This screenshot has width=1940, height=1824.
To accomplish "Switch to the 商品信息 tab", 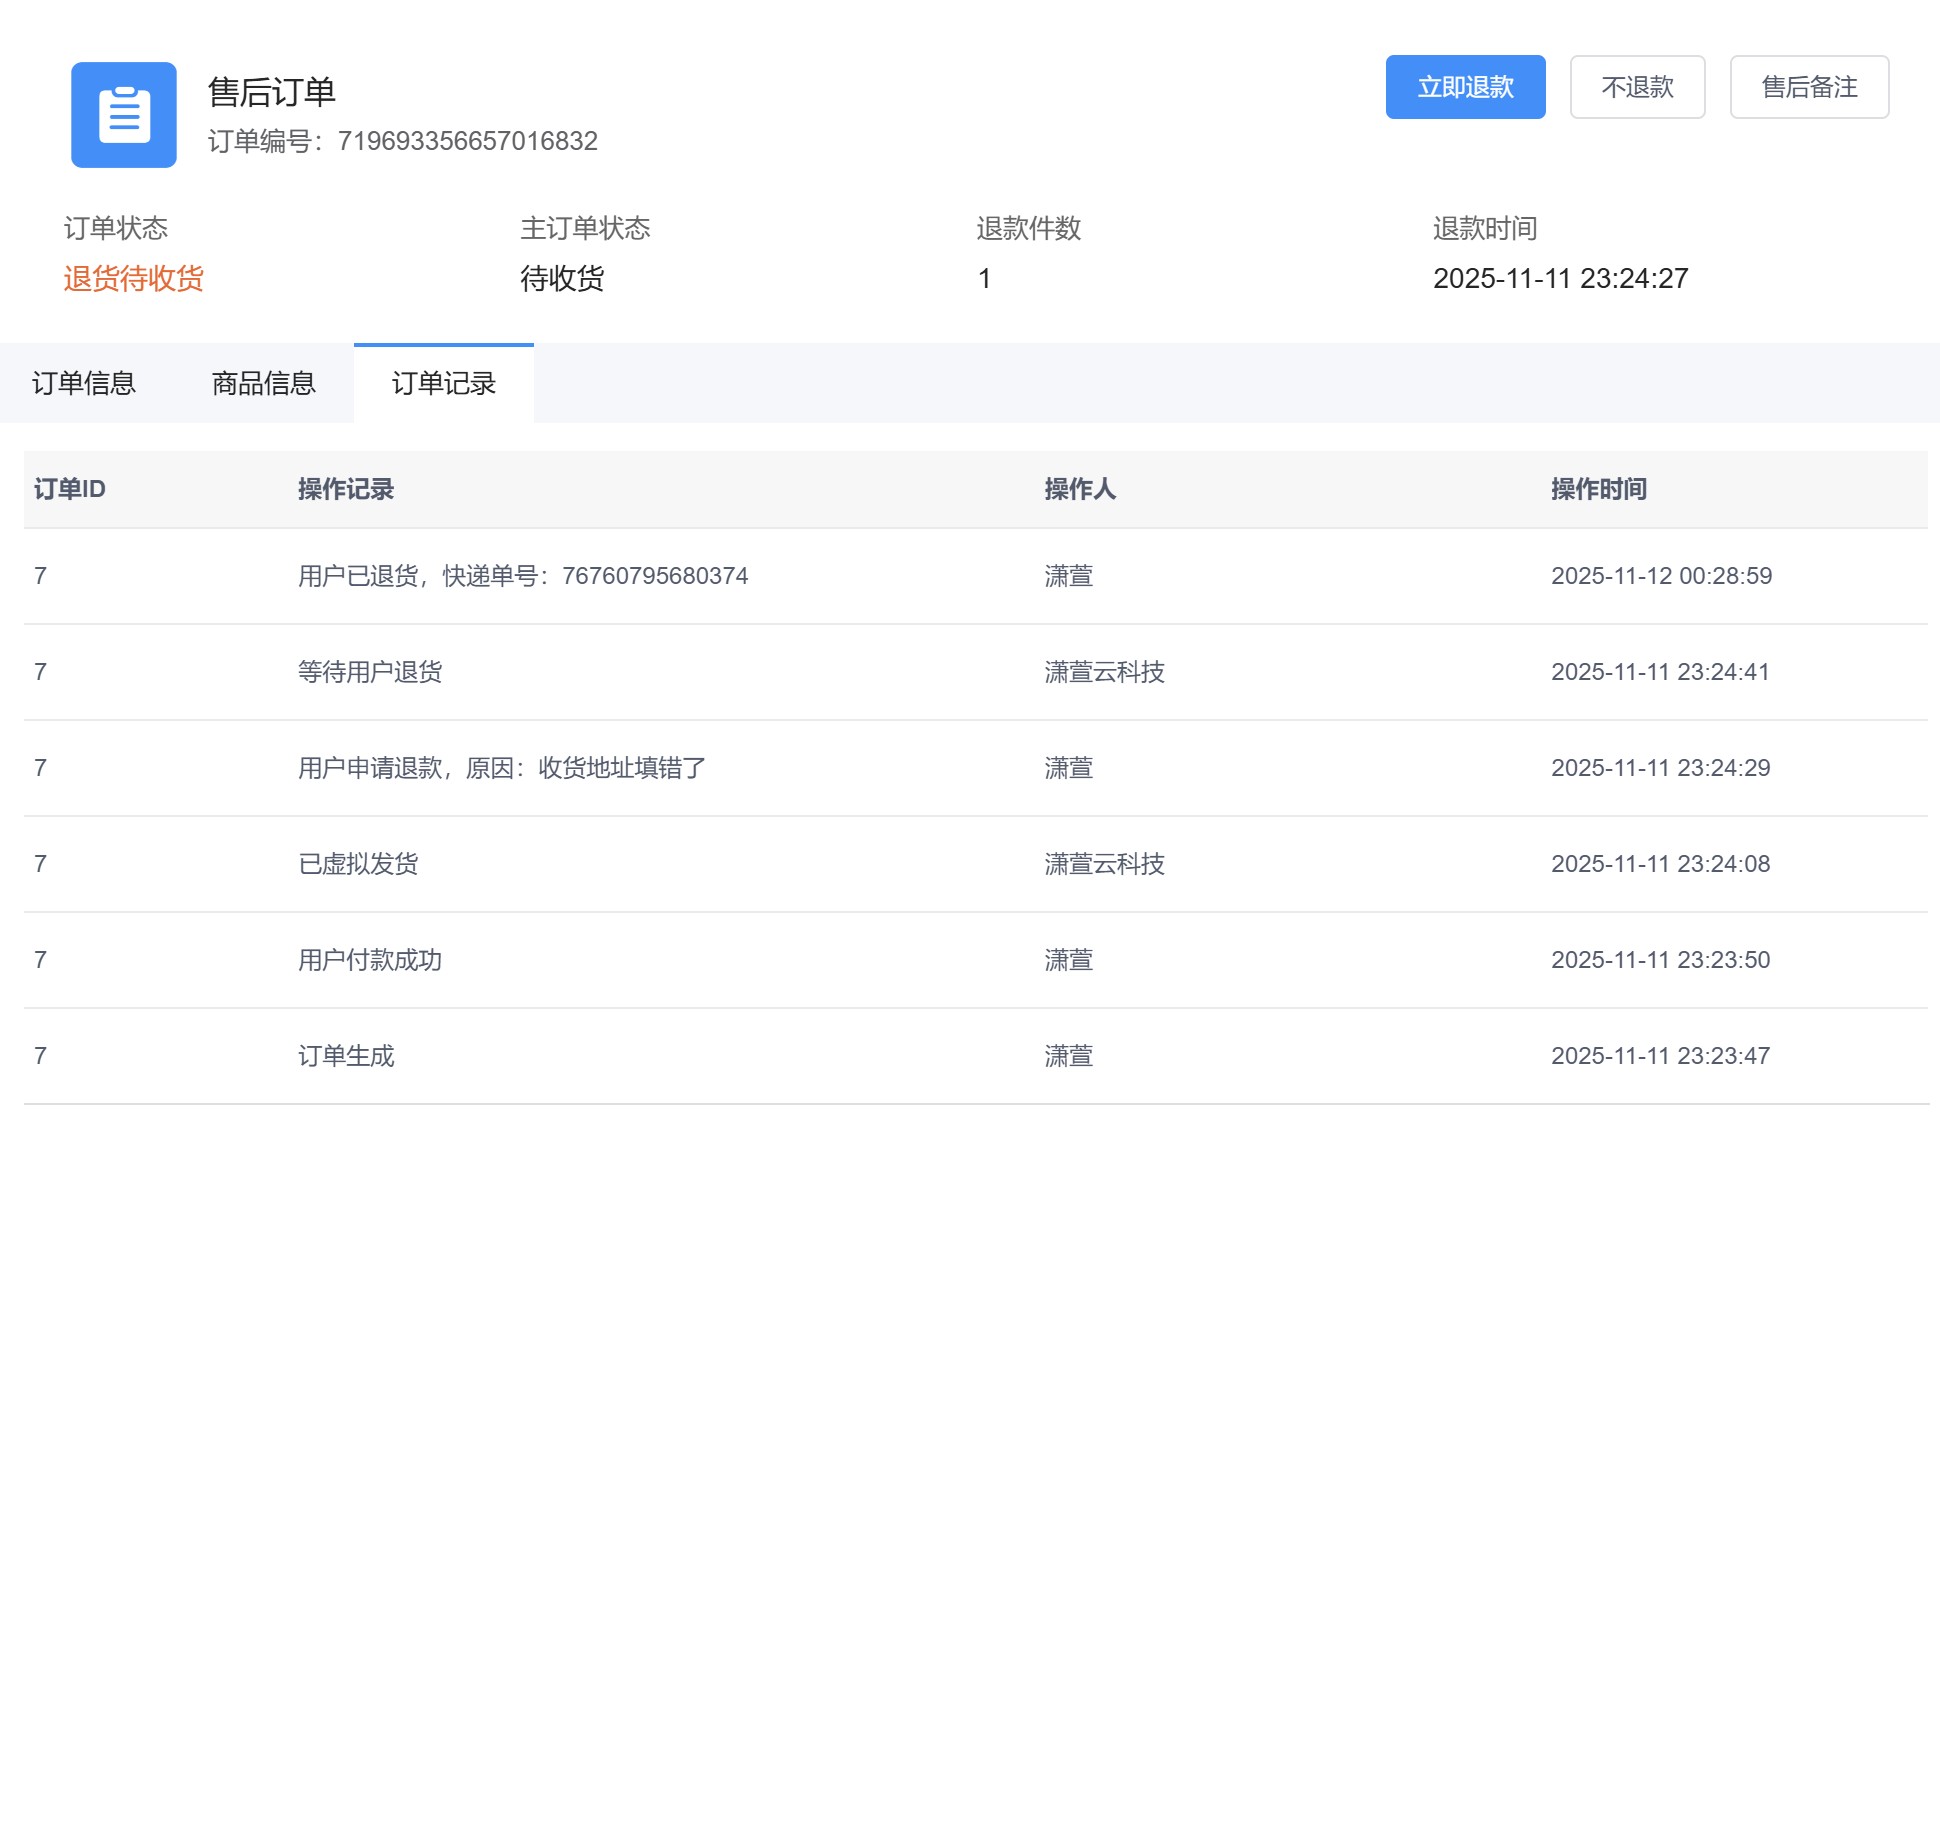I will [x=263, y=383].
